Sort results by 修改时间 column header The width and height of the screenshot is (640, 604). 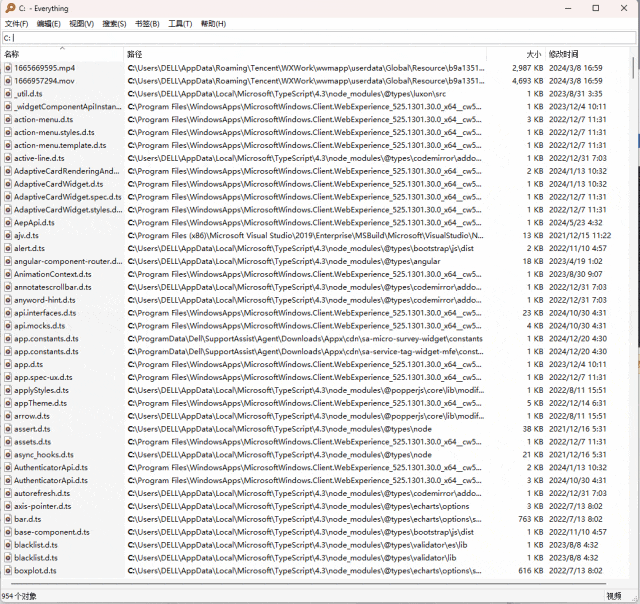point(587,54)
